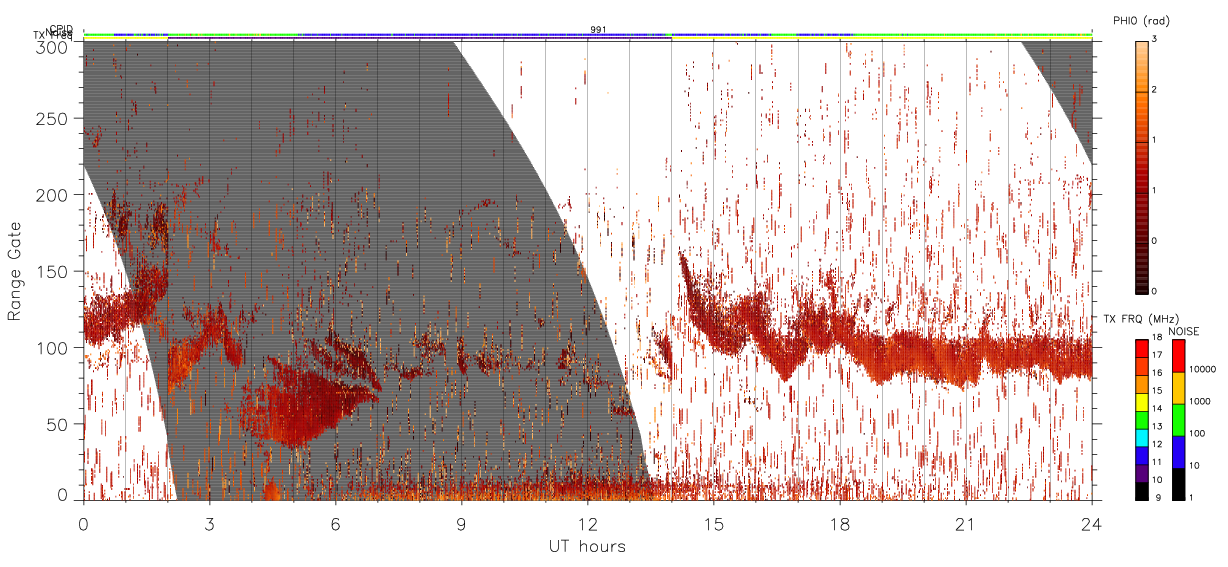This screenshot has width=1228, height=567.
Task: Click the '1000' NOISE legend label
Action: pos(1200,401)
